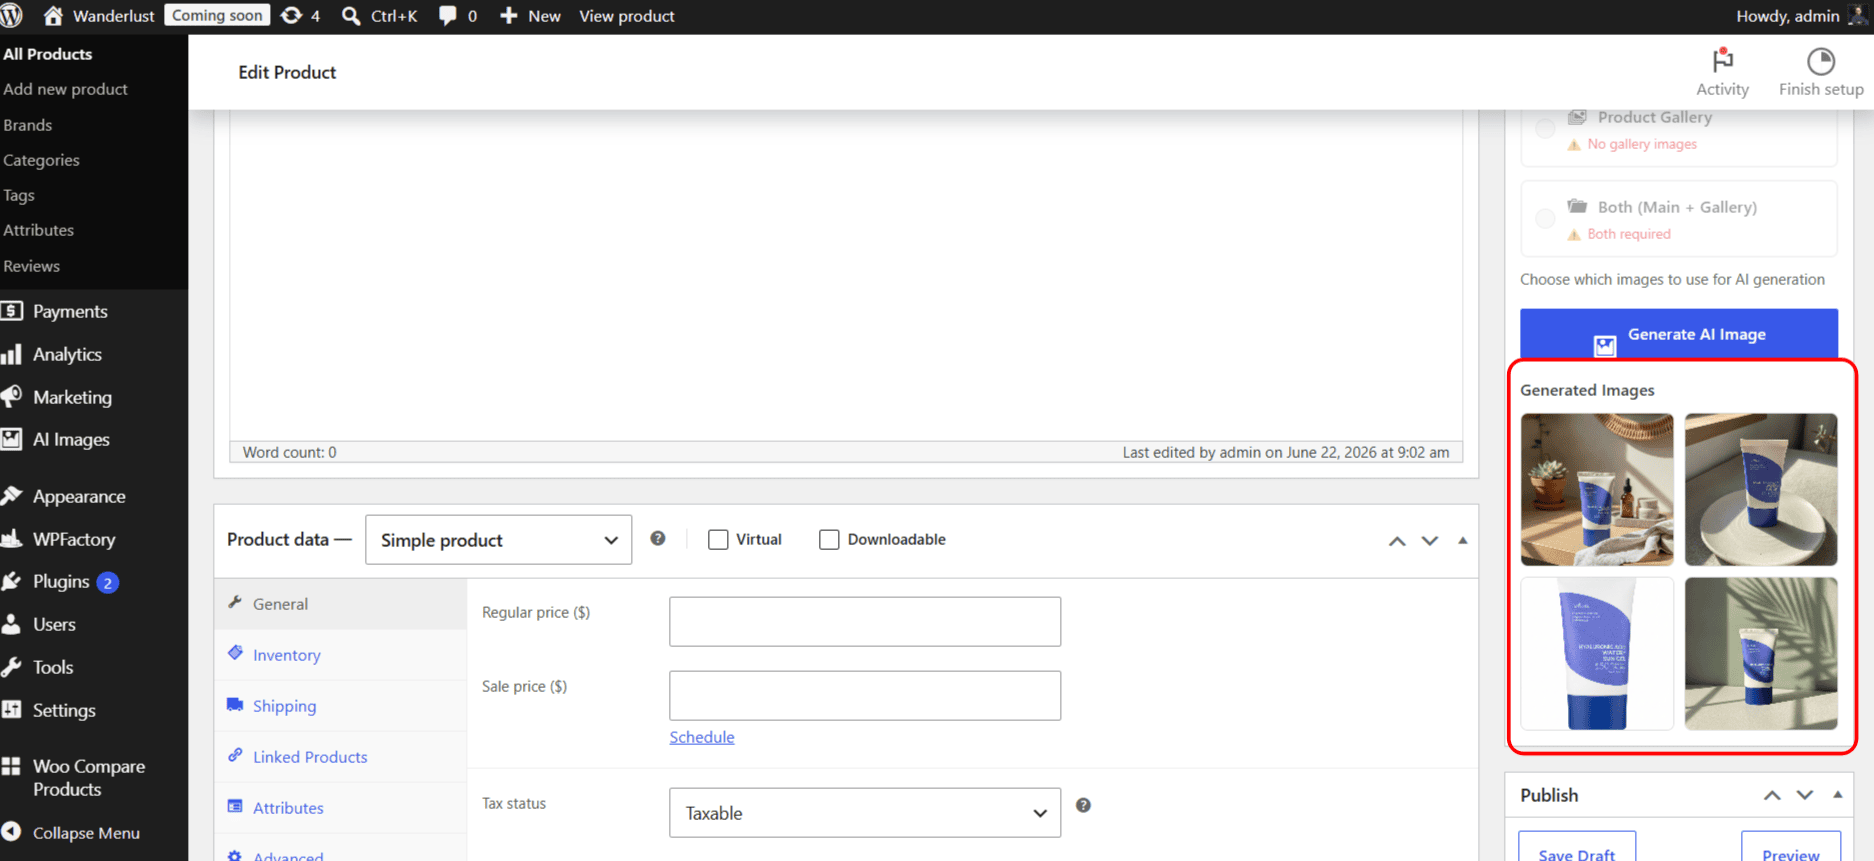The image size is (1874, 861).
Task: Click the Tools wrench icon
Action: [x=12, y=667]
